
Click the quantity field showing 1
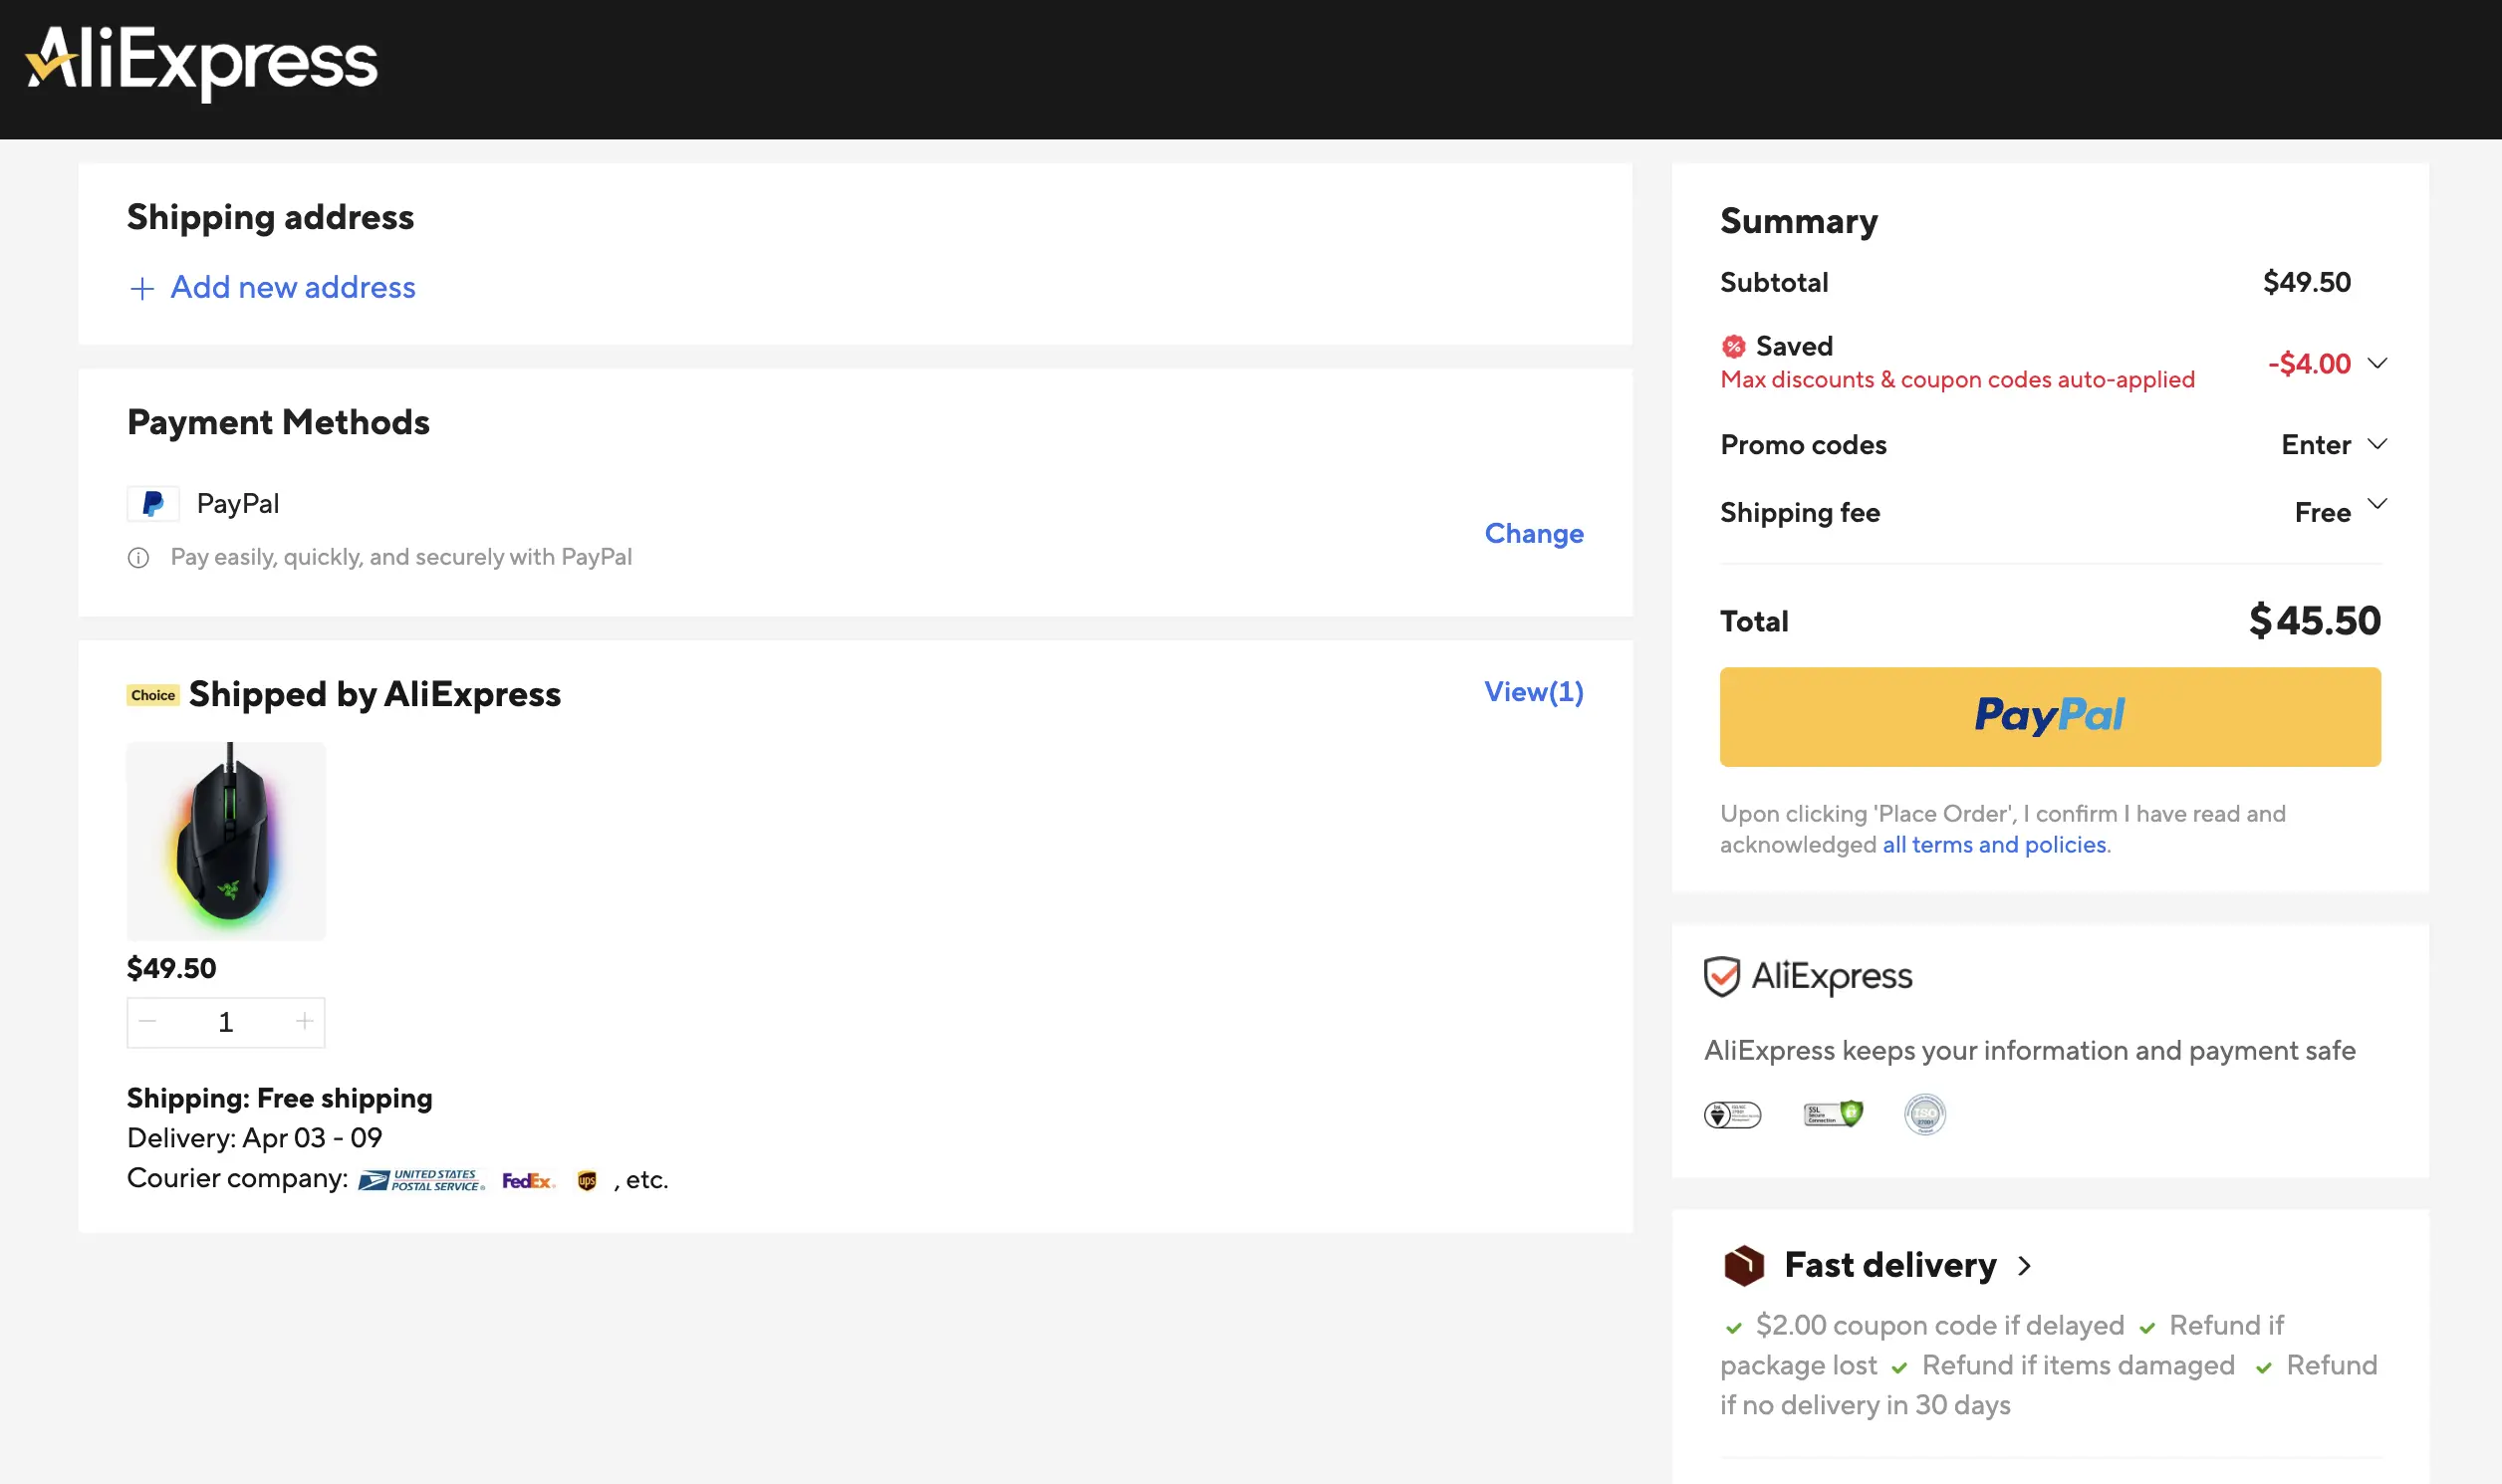click(x=226, y=1022)
